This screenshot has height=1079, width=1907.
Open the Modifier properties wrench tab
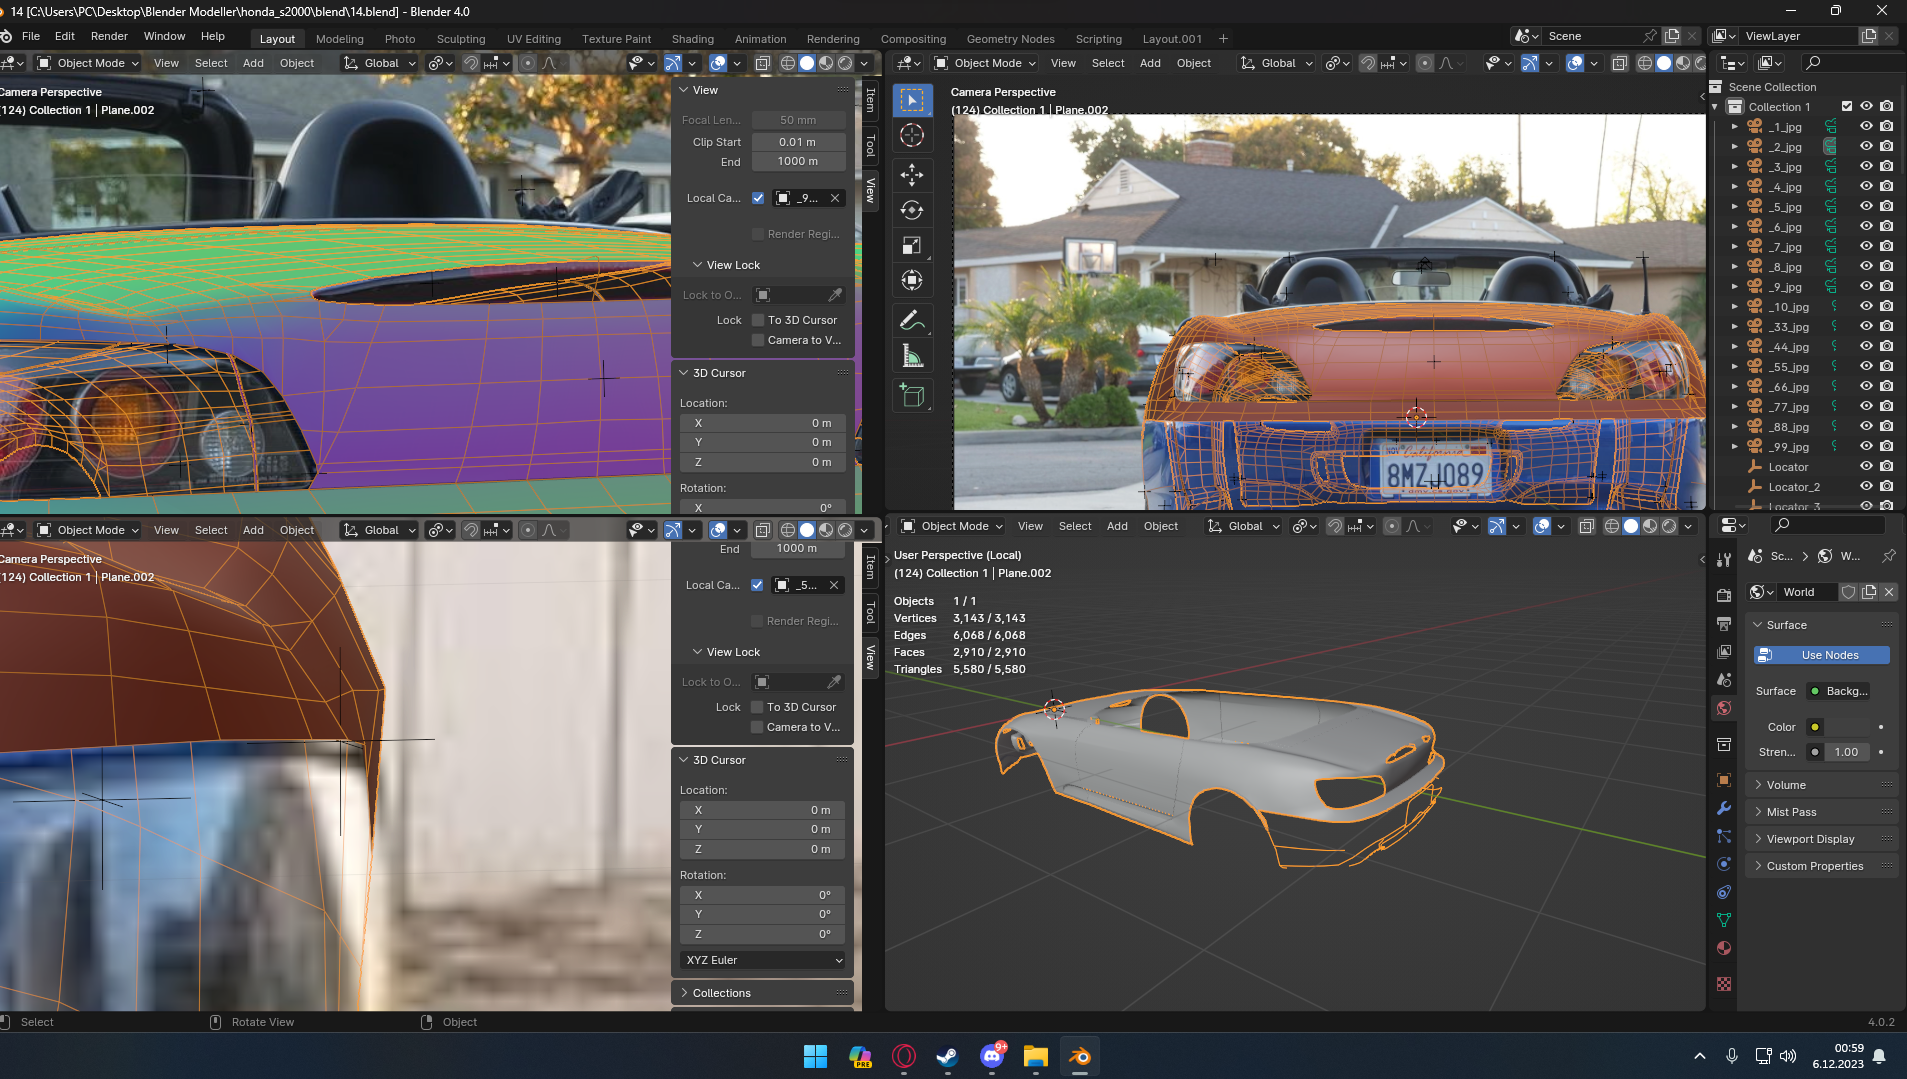tap(1724, 808)
